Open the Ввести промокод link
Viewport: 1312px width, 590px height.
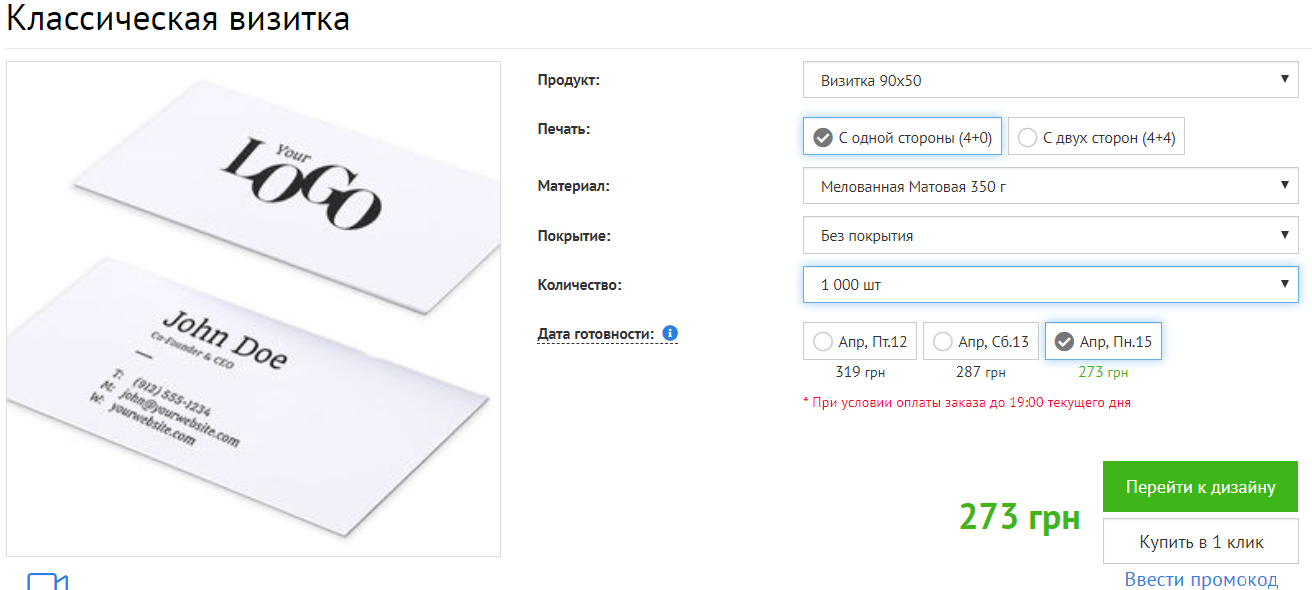(1201, 580)
